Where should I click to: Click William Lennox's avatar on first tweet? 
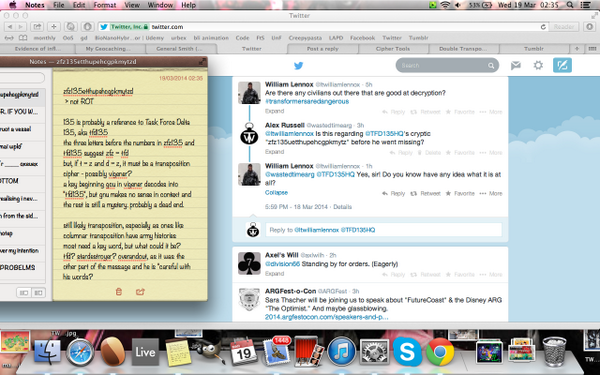point(249,93)
